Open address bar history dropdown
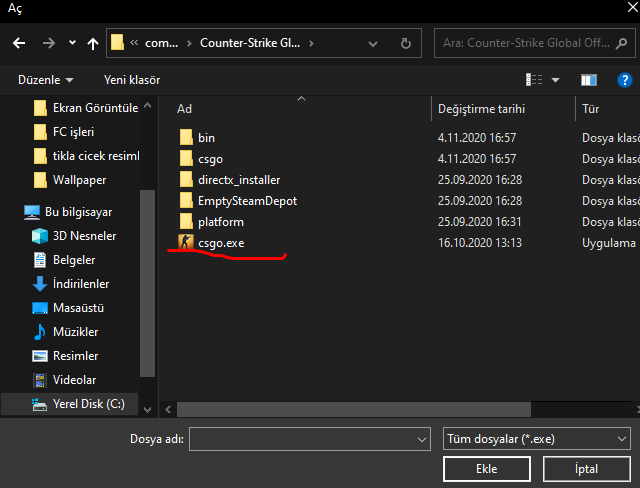 [x=373, y=44]
